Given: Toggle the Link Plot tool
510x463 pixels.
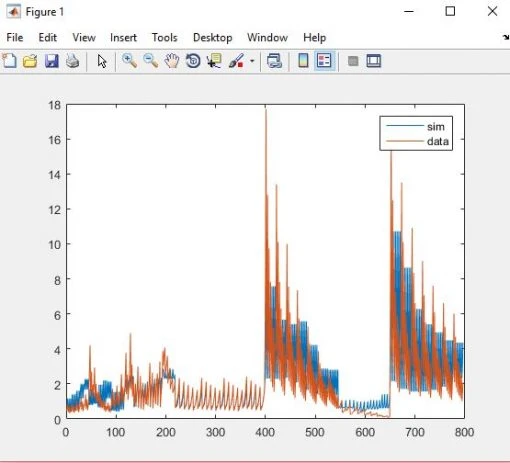Looking at the screenshot, I should 274,61.
